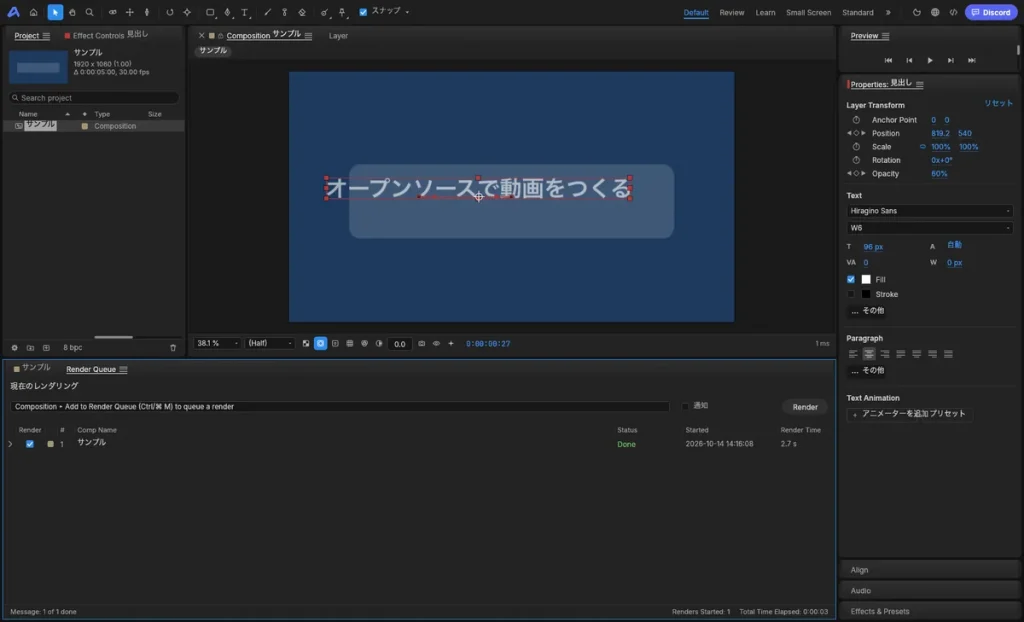Select the Brush tool
Viewport: 1024px width, 622px height.
point(267,12)
